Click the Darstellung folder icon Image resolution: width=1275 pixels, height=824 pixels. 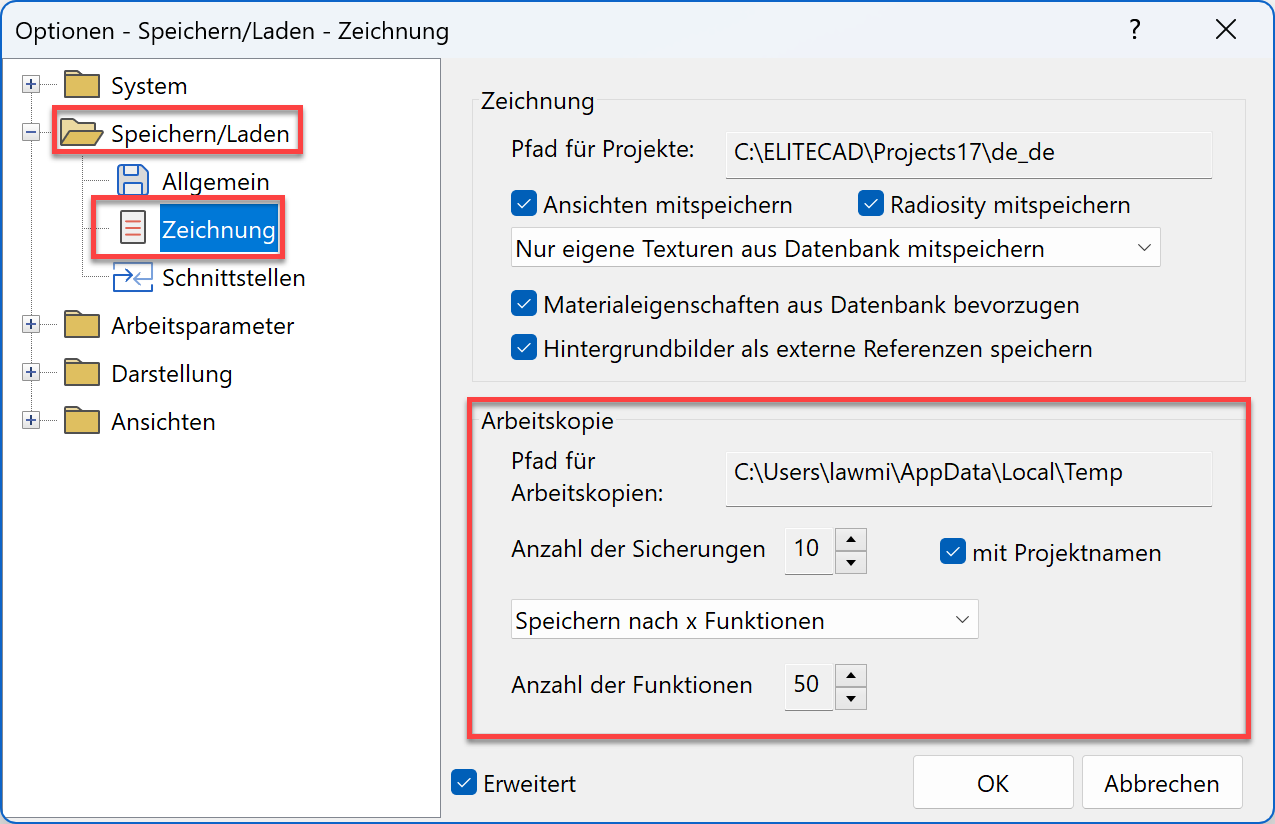82,373
